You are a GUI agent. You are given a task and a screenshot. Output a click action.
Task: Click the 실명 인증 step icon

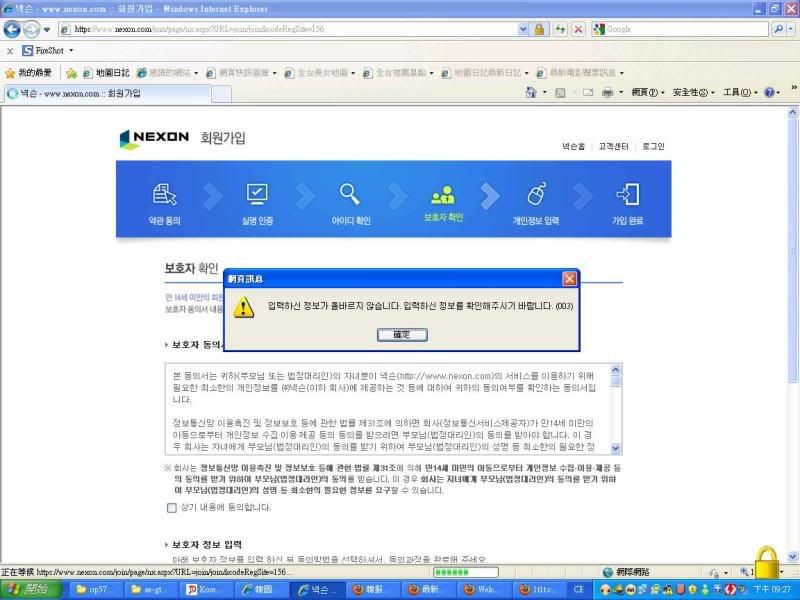point(257,194)
